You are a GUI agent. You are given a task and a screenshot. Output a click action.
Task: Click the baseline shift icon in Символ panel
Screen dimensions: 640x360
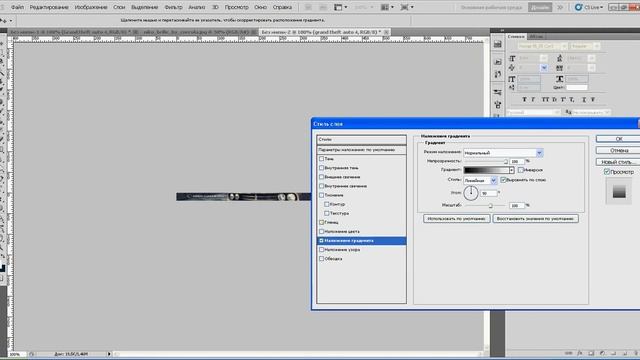(x=512, y=87)
